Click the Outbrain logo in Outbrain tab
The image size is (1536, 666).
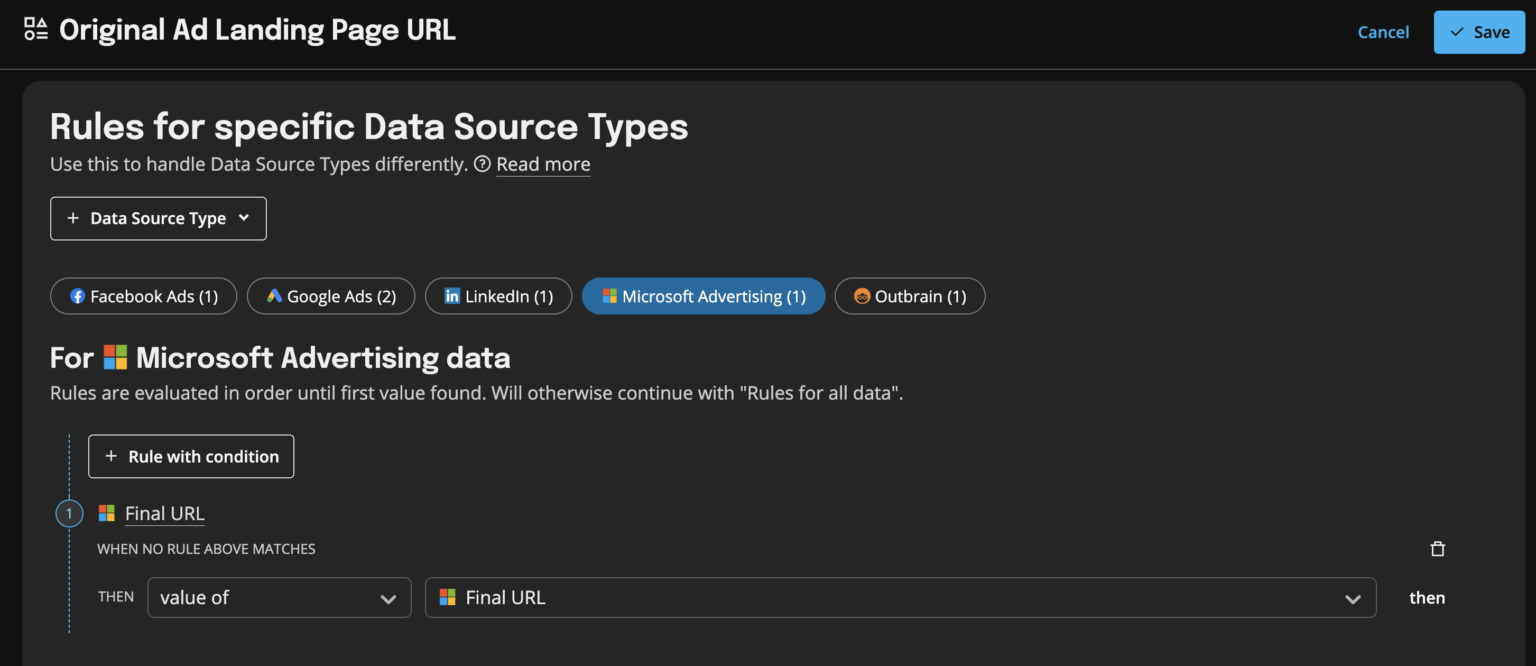point(861,297)
